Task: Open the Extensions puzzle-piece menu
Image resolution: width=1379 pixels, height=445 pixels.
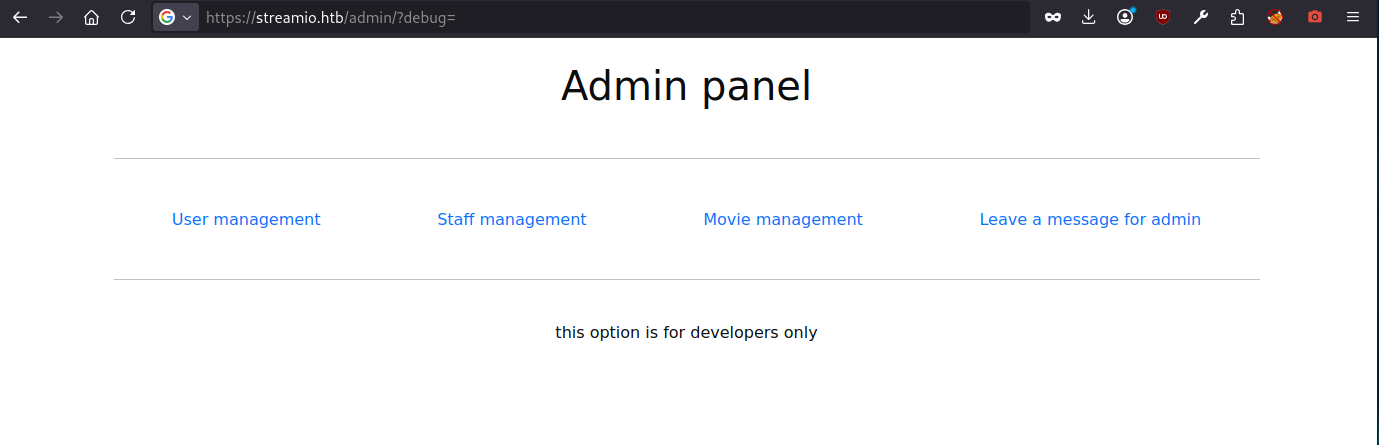Action: (x=1238, y=17)
